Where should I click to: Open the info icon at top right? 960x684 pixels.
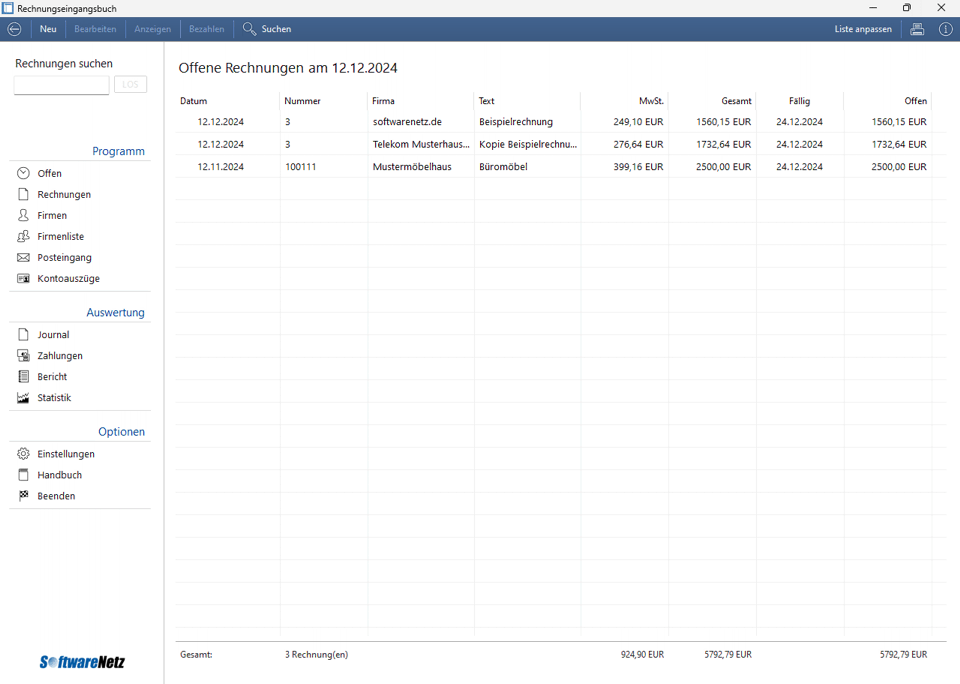click(945, 29)
